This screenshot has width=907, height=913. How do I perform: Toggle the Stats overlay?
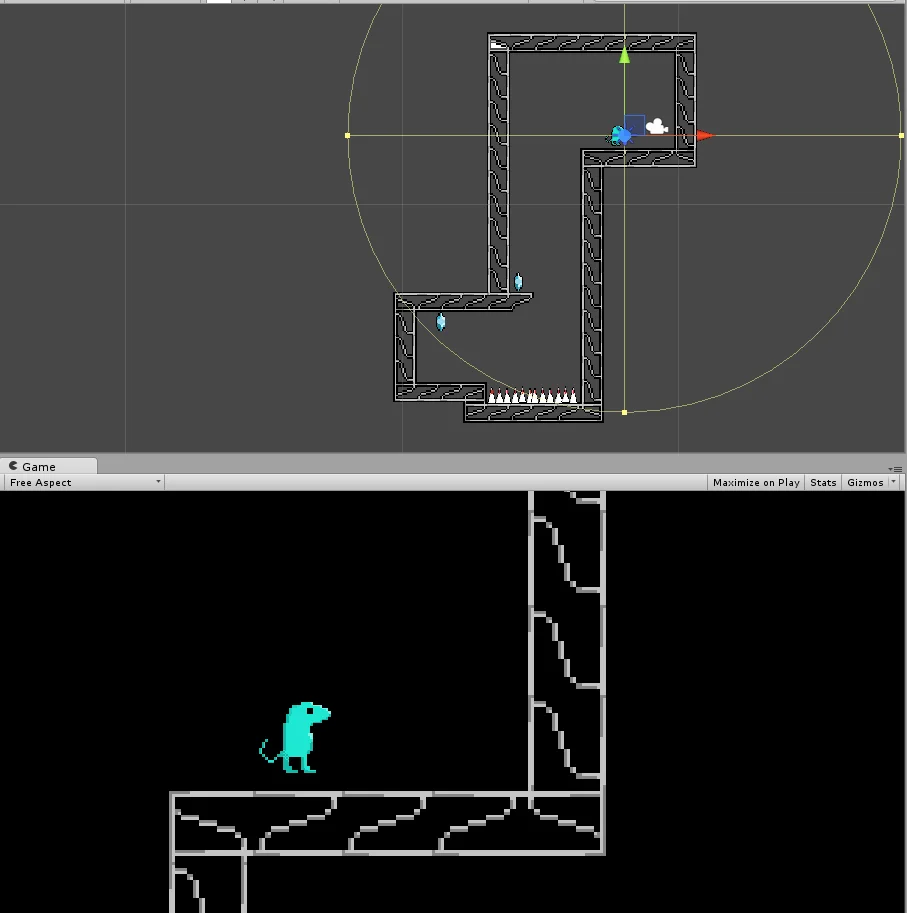823,482
